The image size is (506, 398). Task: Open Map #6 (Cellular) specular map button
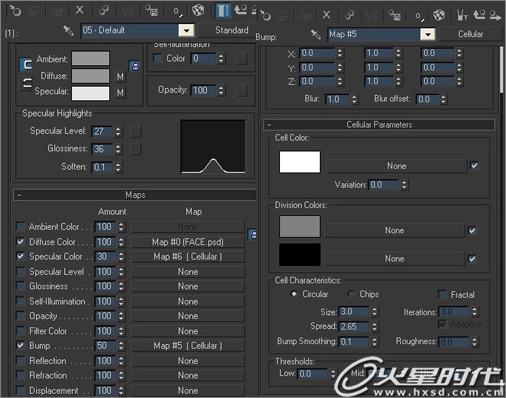(188, 257)
